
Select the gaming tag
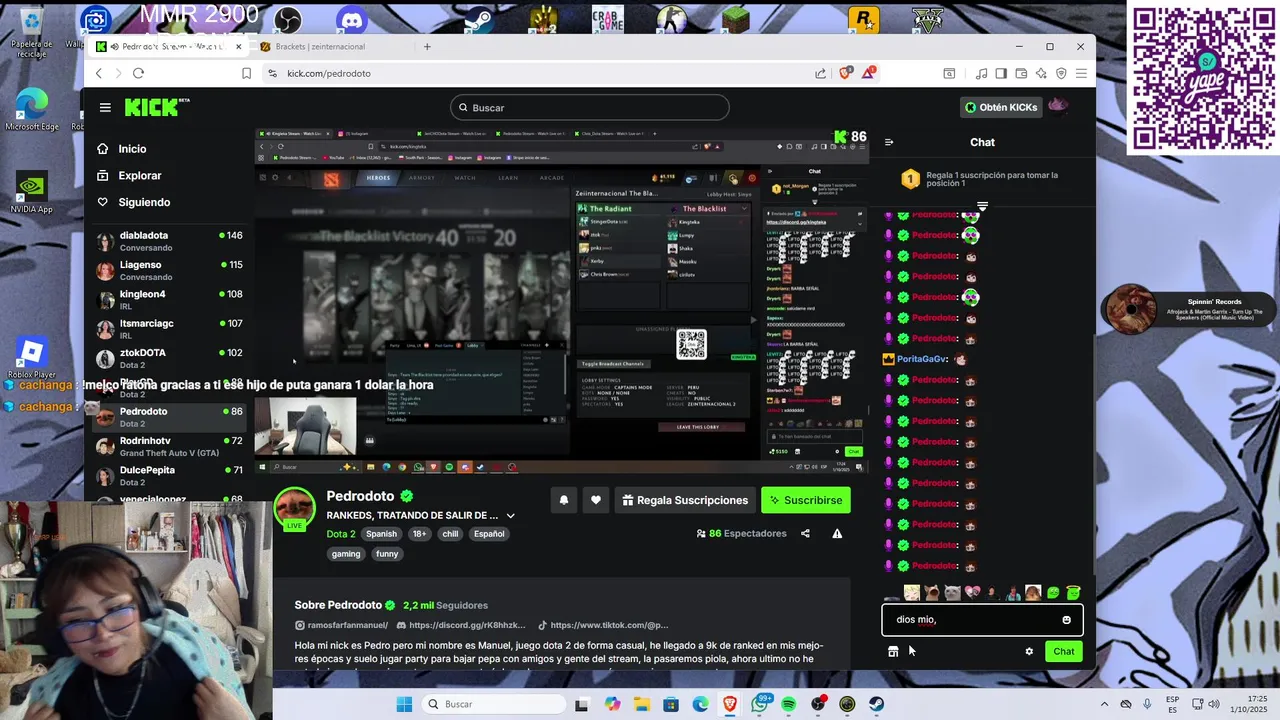(346, 554)
